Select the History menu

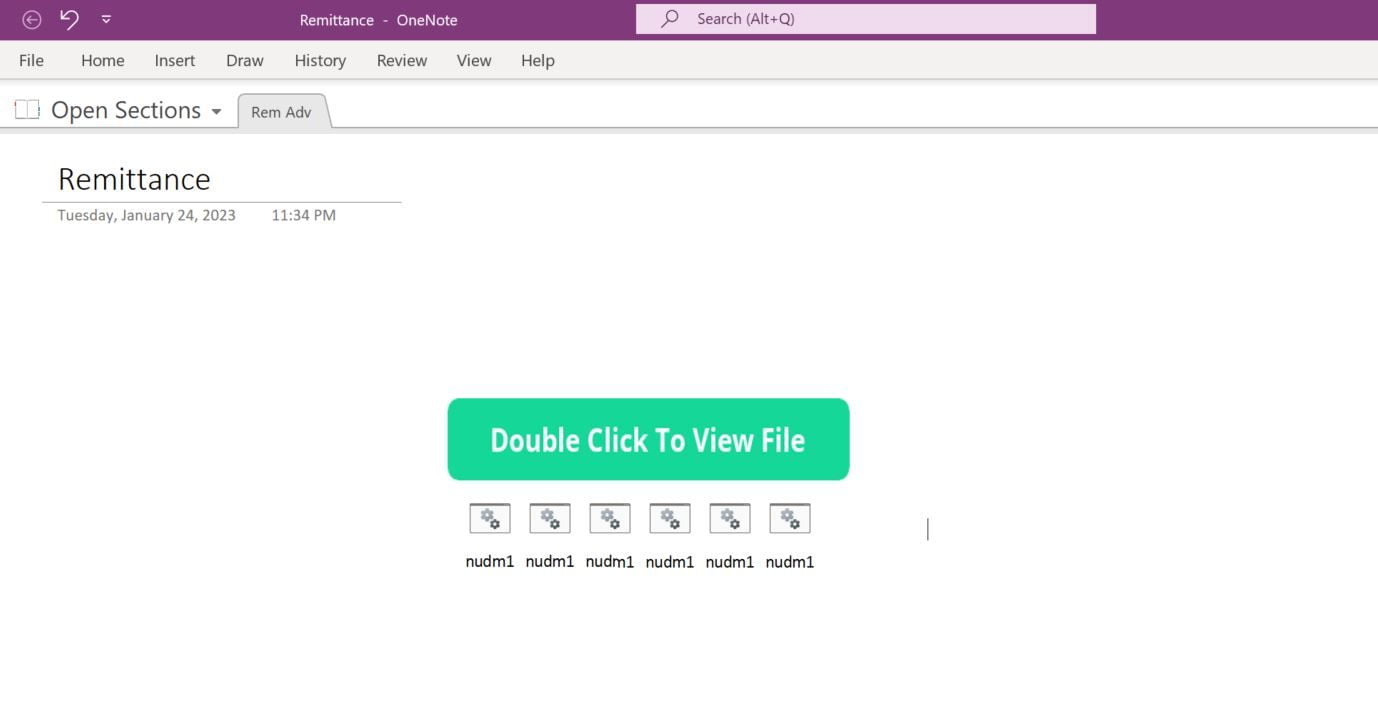coord(319,60)
